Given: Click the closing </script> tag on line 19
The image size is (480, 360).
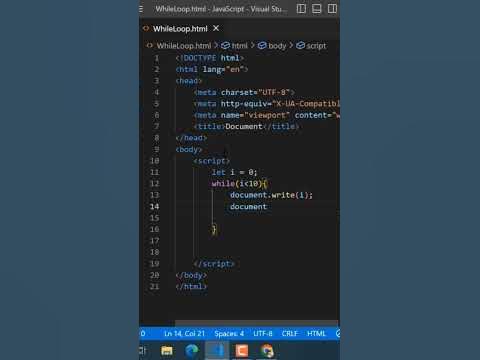Looking at the screenshot, I should (214, 264).
